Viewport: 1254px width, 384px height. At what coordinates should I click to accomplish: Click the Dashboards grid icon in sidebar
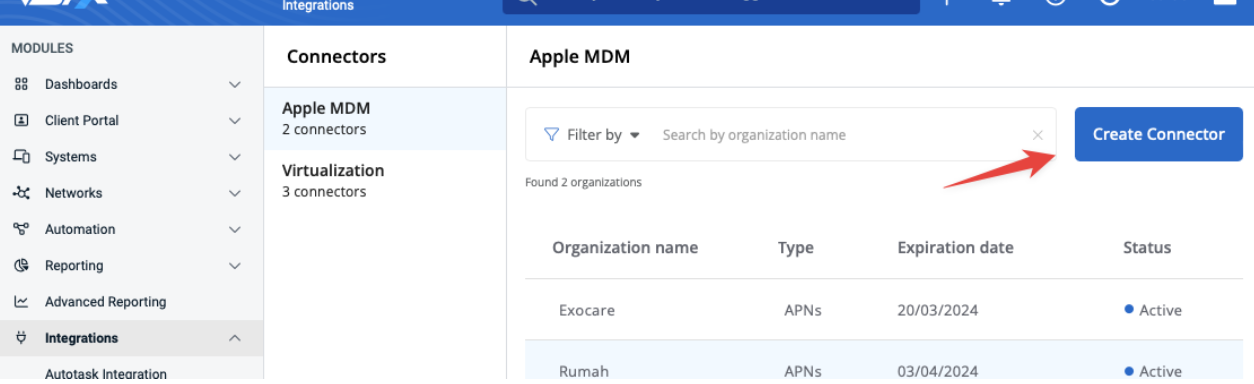click(21, 85)
